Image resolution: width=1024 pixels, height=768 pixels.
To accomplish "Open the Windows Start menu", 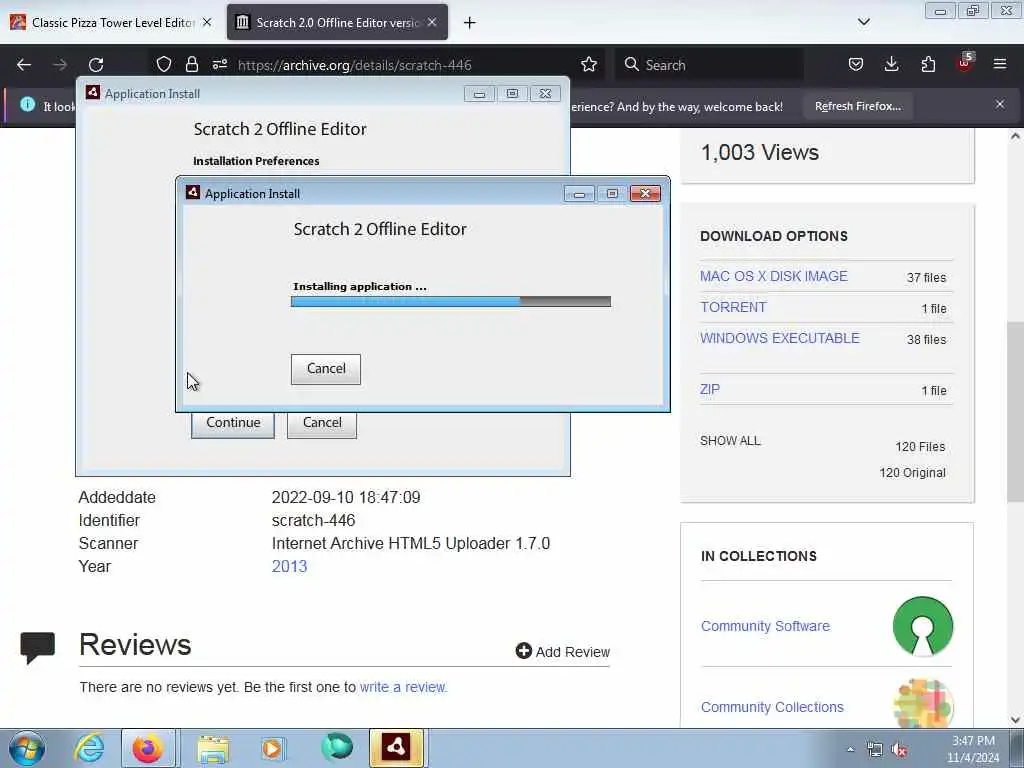I will [x=26, y=748].
